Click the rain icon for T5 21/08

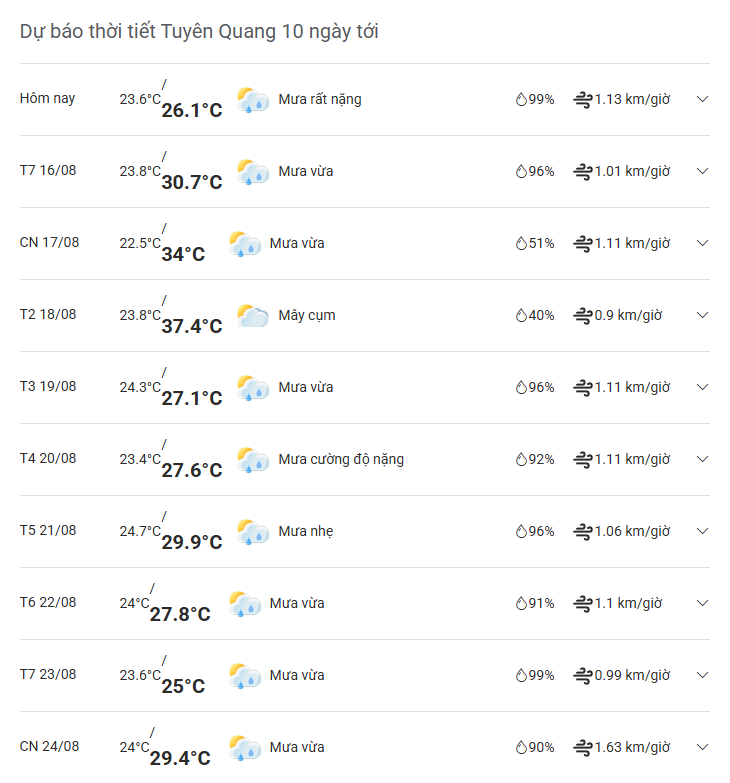[x=253, y=532]
